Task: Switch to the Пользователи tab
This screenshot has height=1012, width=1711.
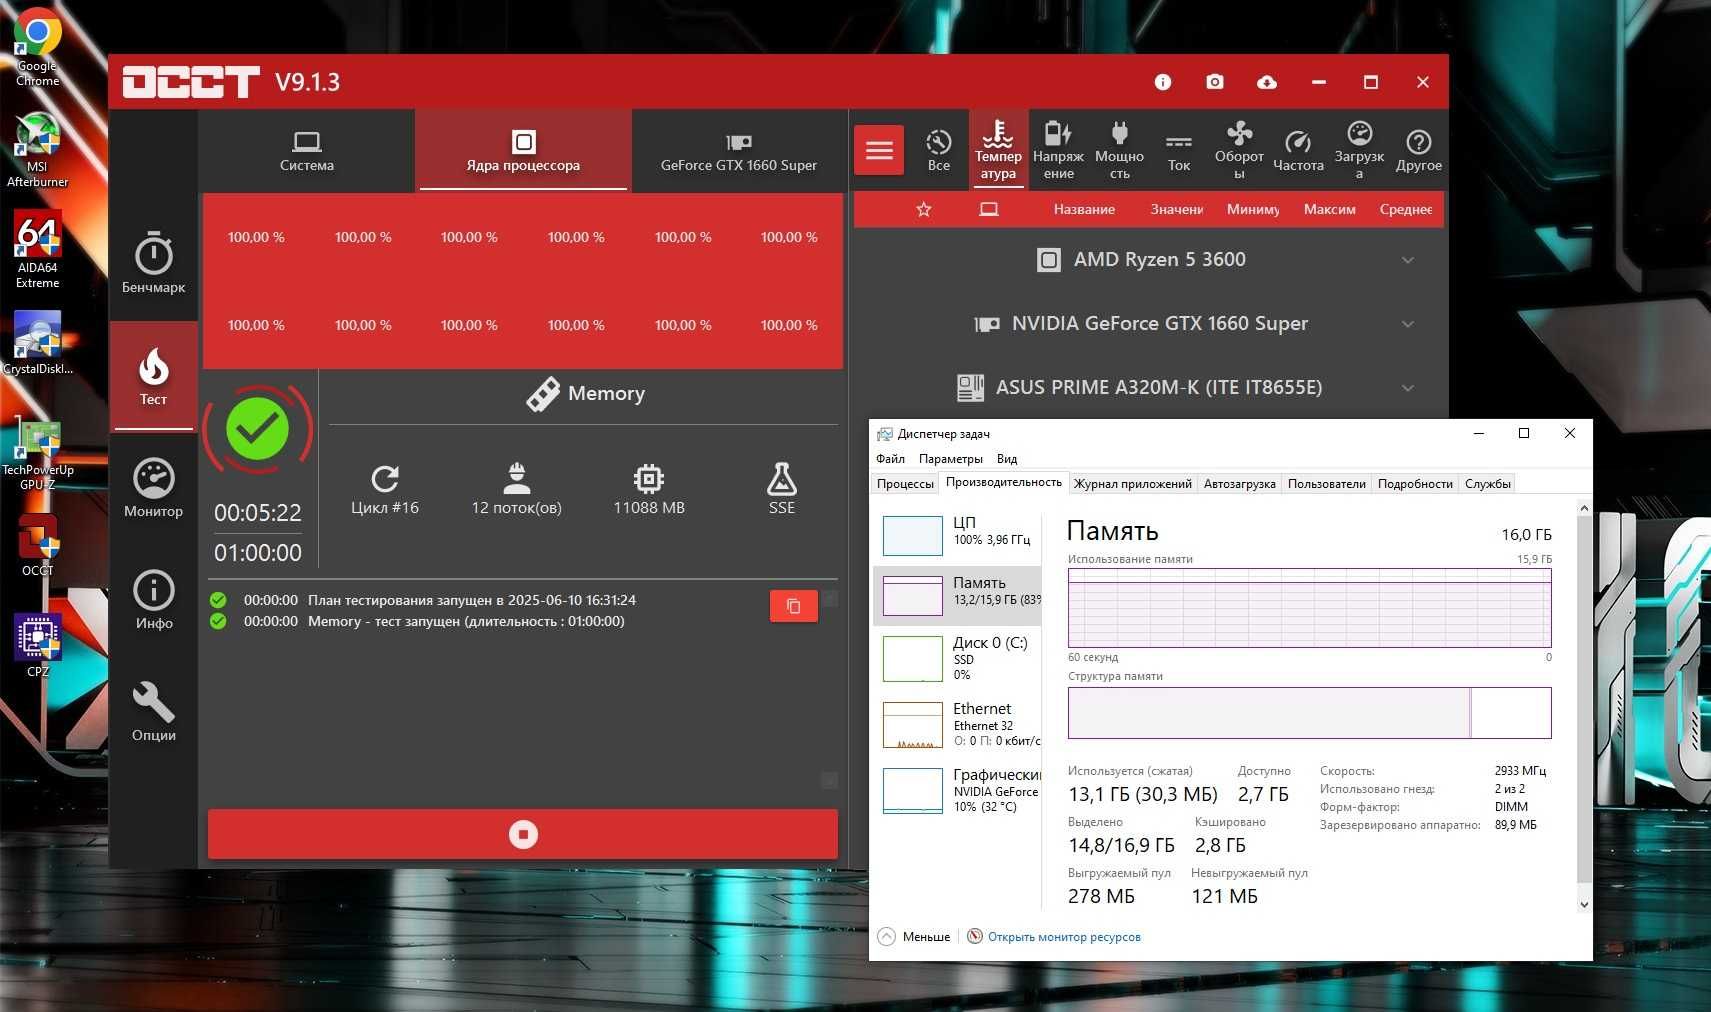Action: [1326, 484]
